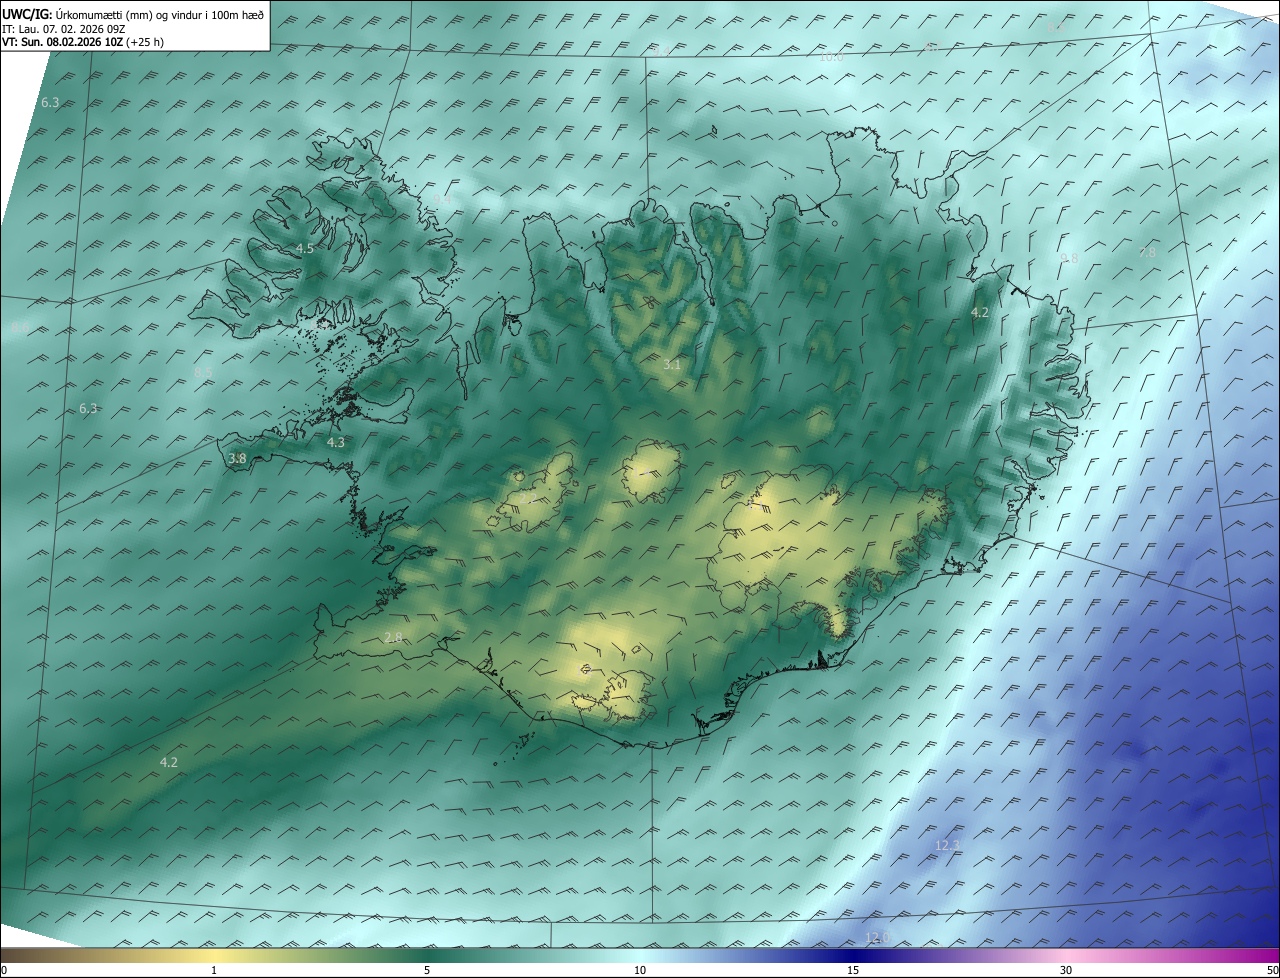The height and width of the screenshot is (978, 1280).
Task: Click the 9.8 value label off the east coast
Action: click(1069, 258)
